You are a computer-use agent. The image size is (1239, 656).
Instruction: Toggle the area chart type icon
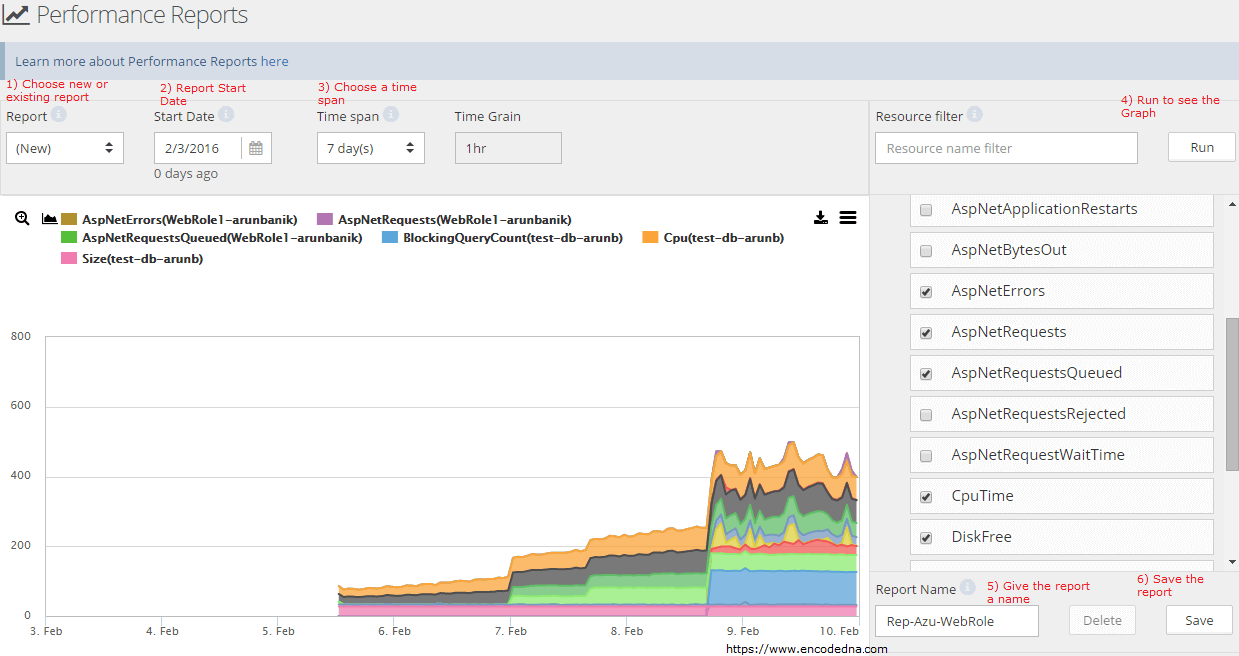[x=49, y=219]
